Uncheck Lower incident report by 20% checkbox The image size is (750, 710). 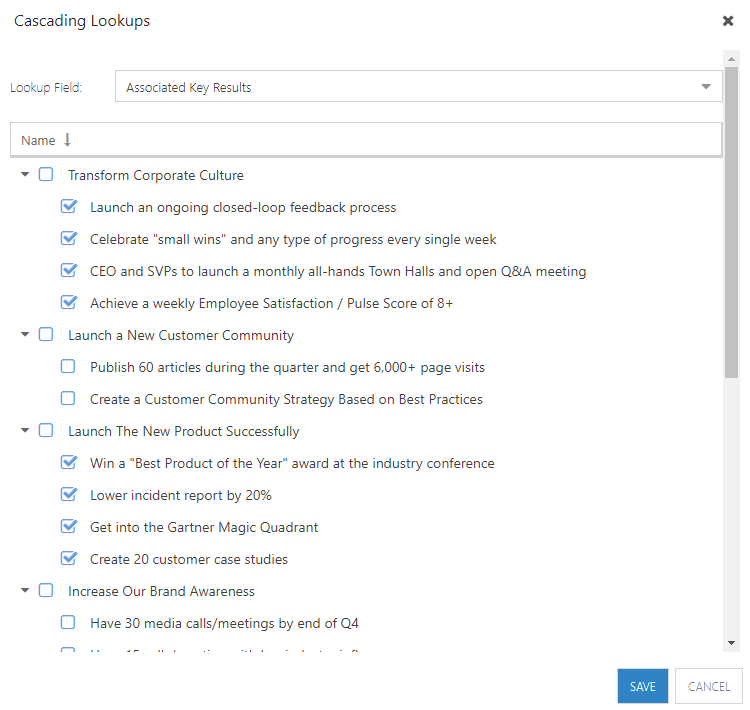(68, 494)
